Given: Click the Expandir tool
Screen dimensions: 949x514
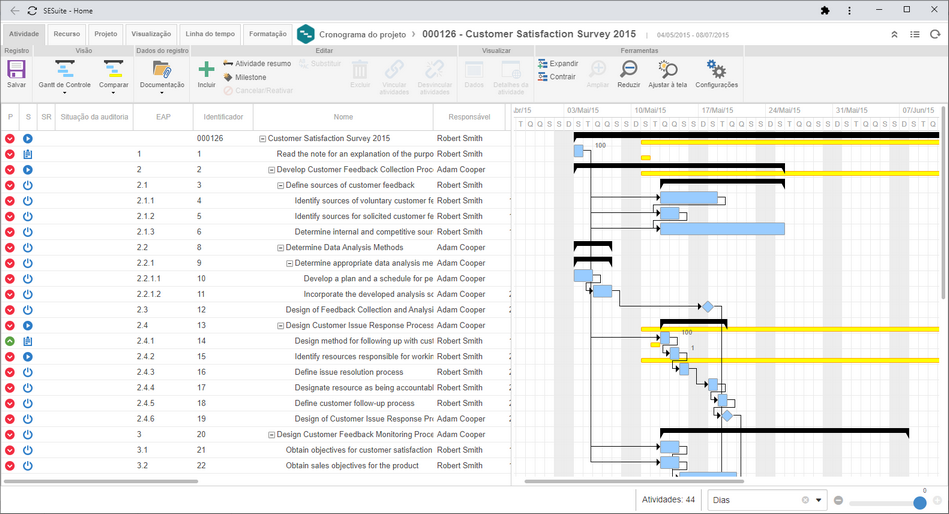Looking at the screenshot, I should coord(558,63).
